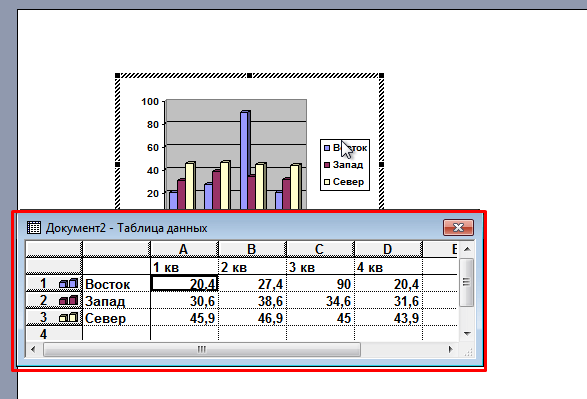This screenshot has height=399, width=587.
Task: Click the select-all corner of the datasheet
Action: [54, 249]
